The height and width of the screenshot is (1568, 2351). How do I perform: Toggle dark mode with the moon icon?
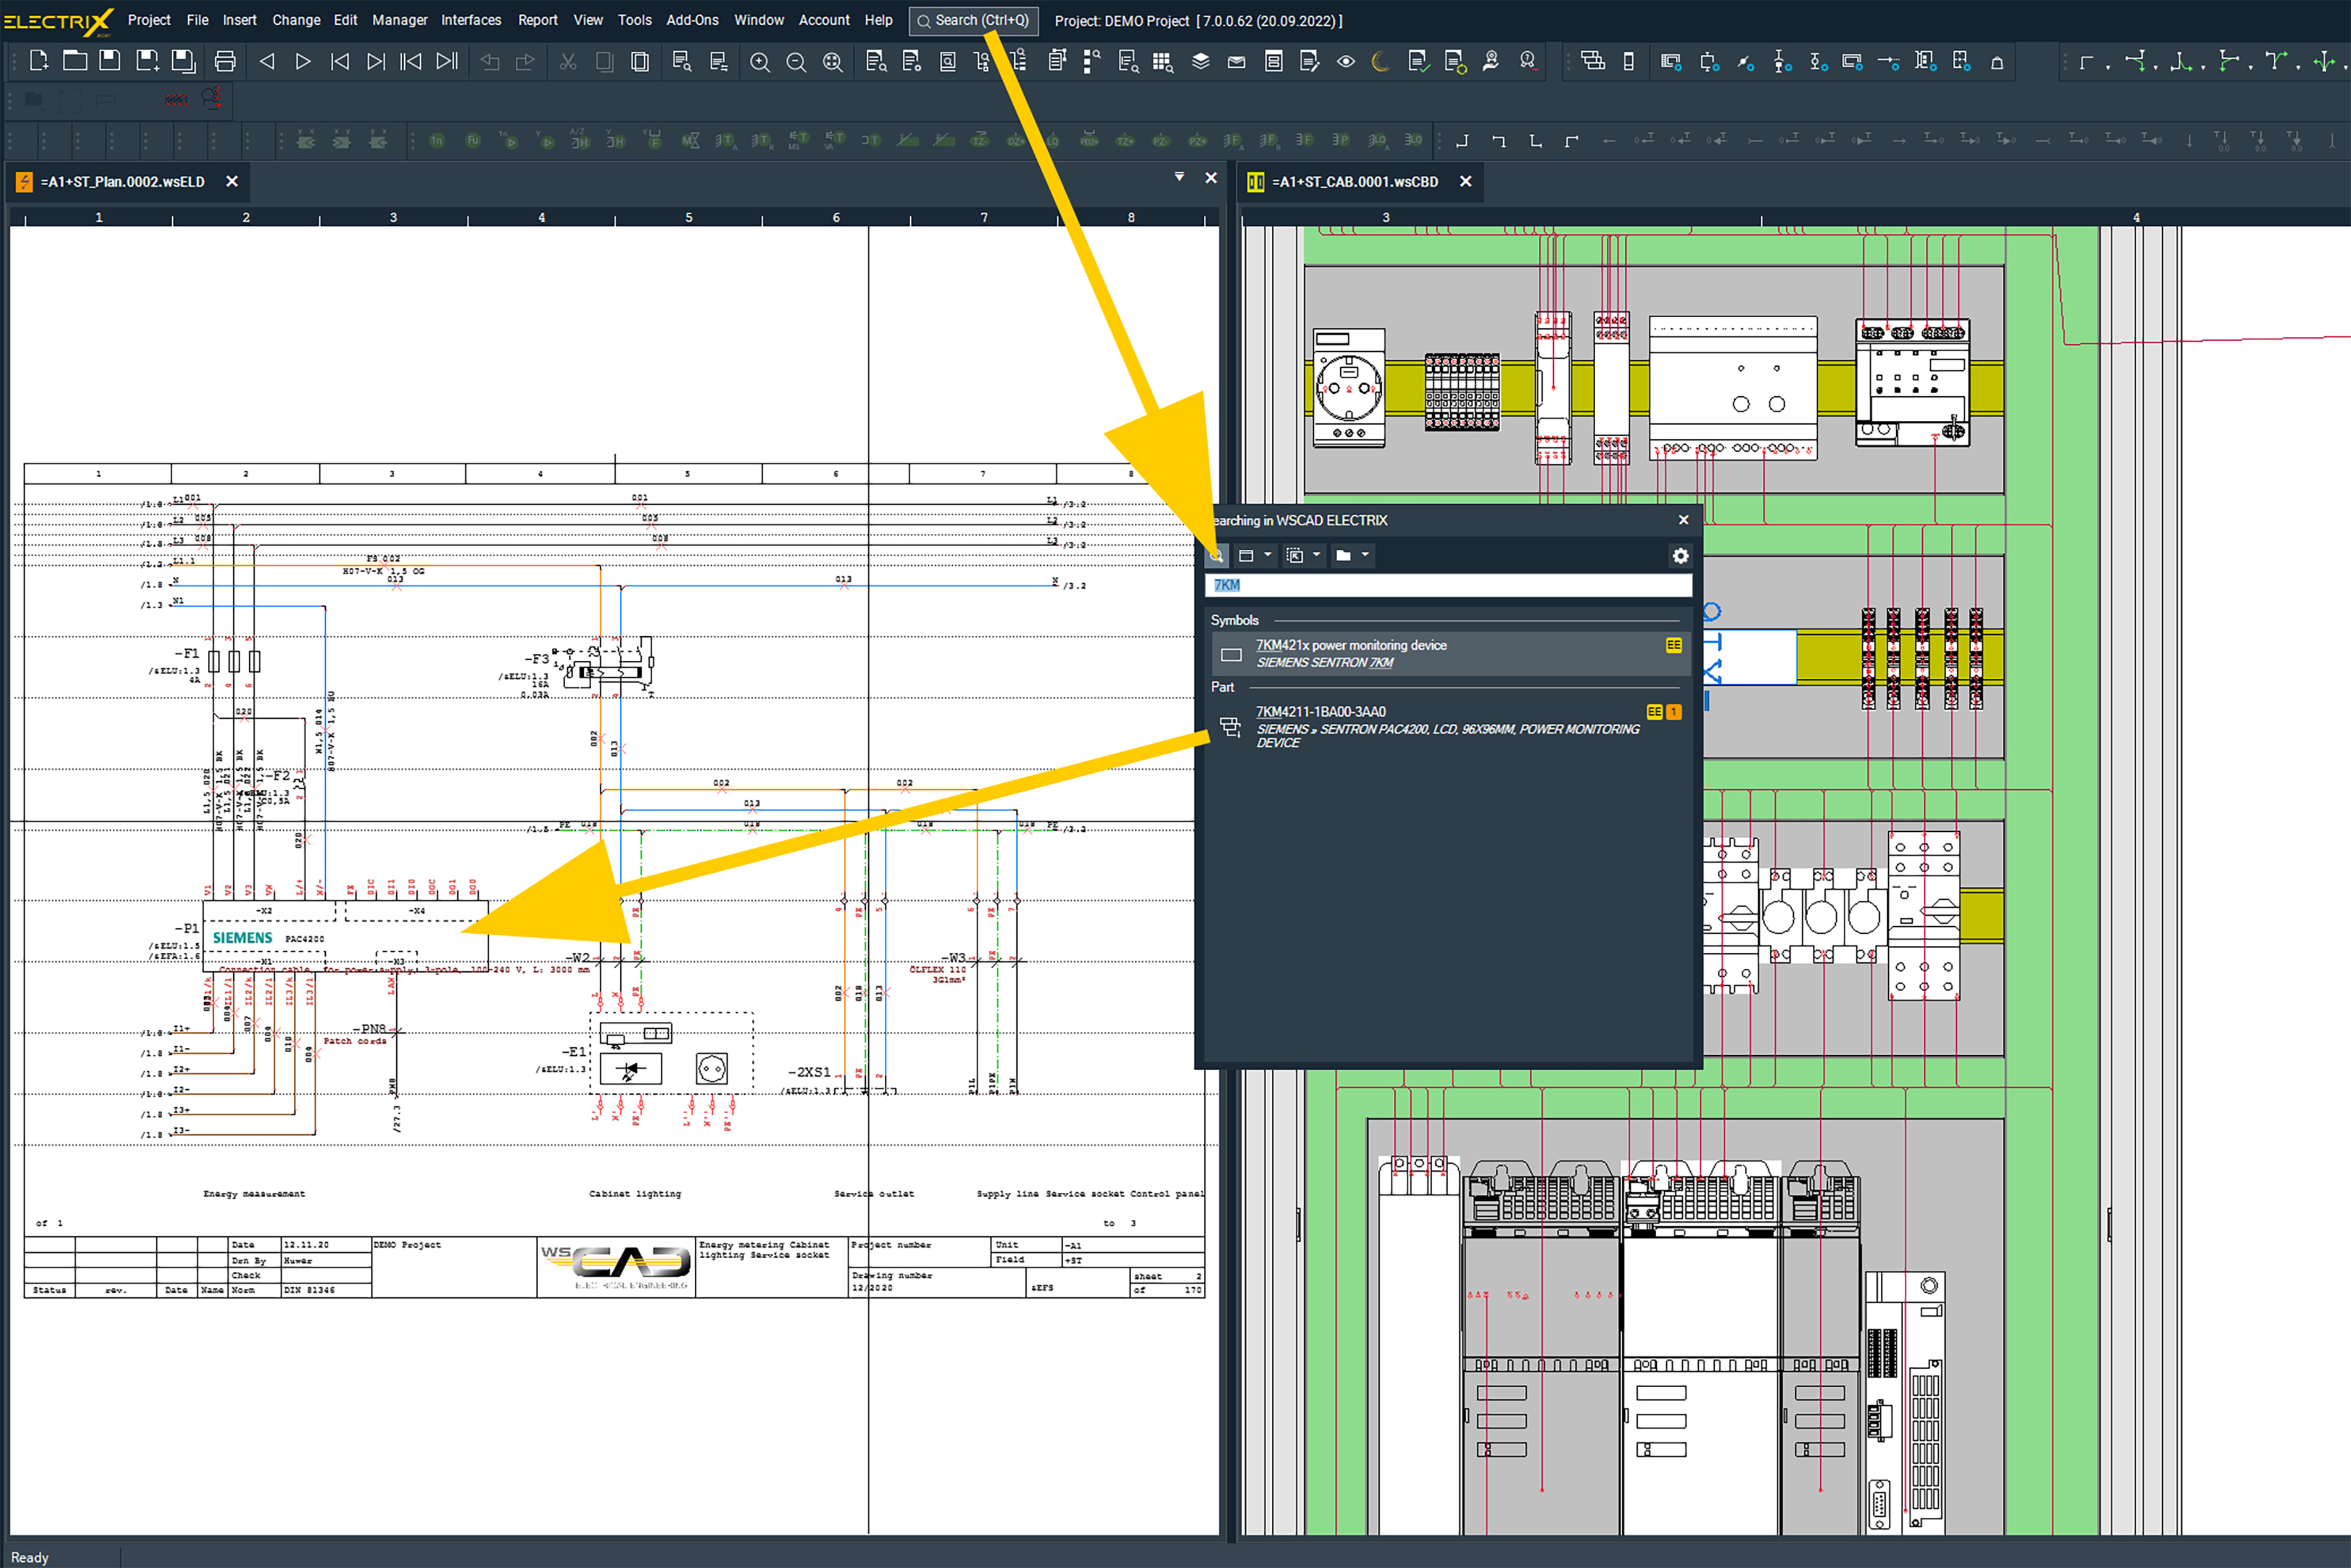(x=1381, y=61)
